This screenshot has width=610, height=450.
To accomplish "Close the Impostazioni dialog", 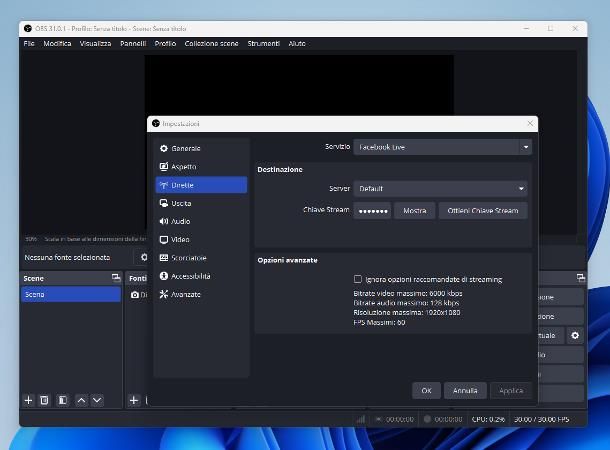I will 530,123.
